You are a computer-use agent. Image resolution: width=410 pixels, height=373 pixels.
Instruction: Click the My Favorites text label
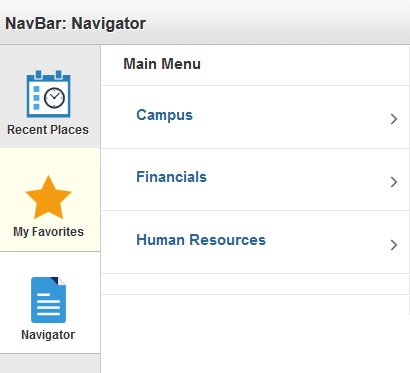point(48,232)
